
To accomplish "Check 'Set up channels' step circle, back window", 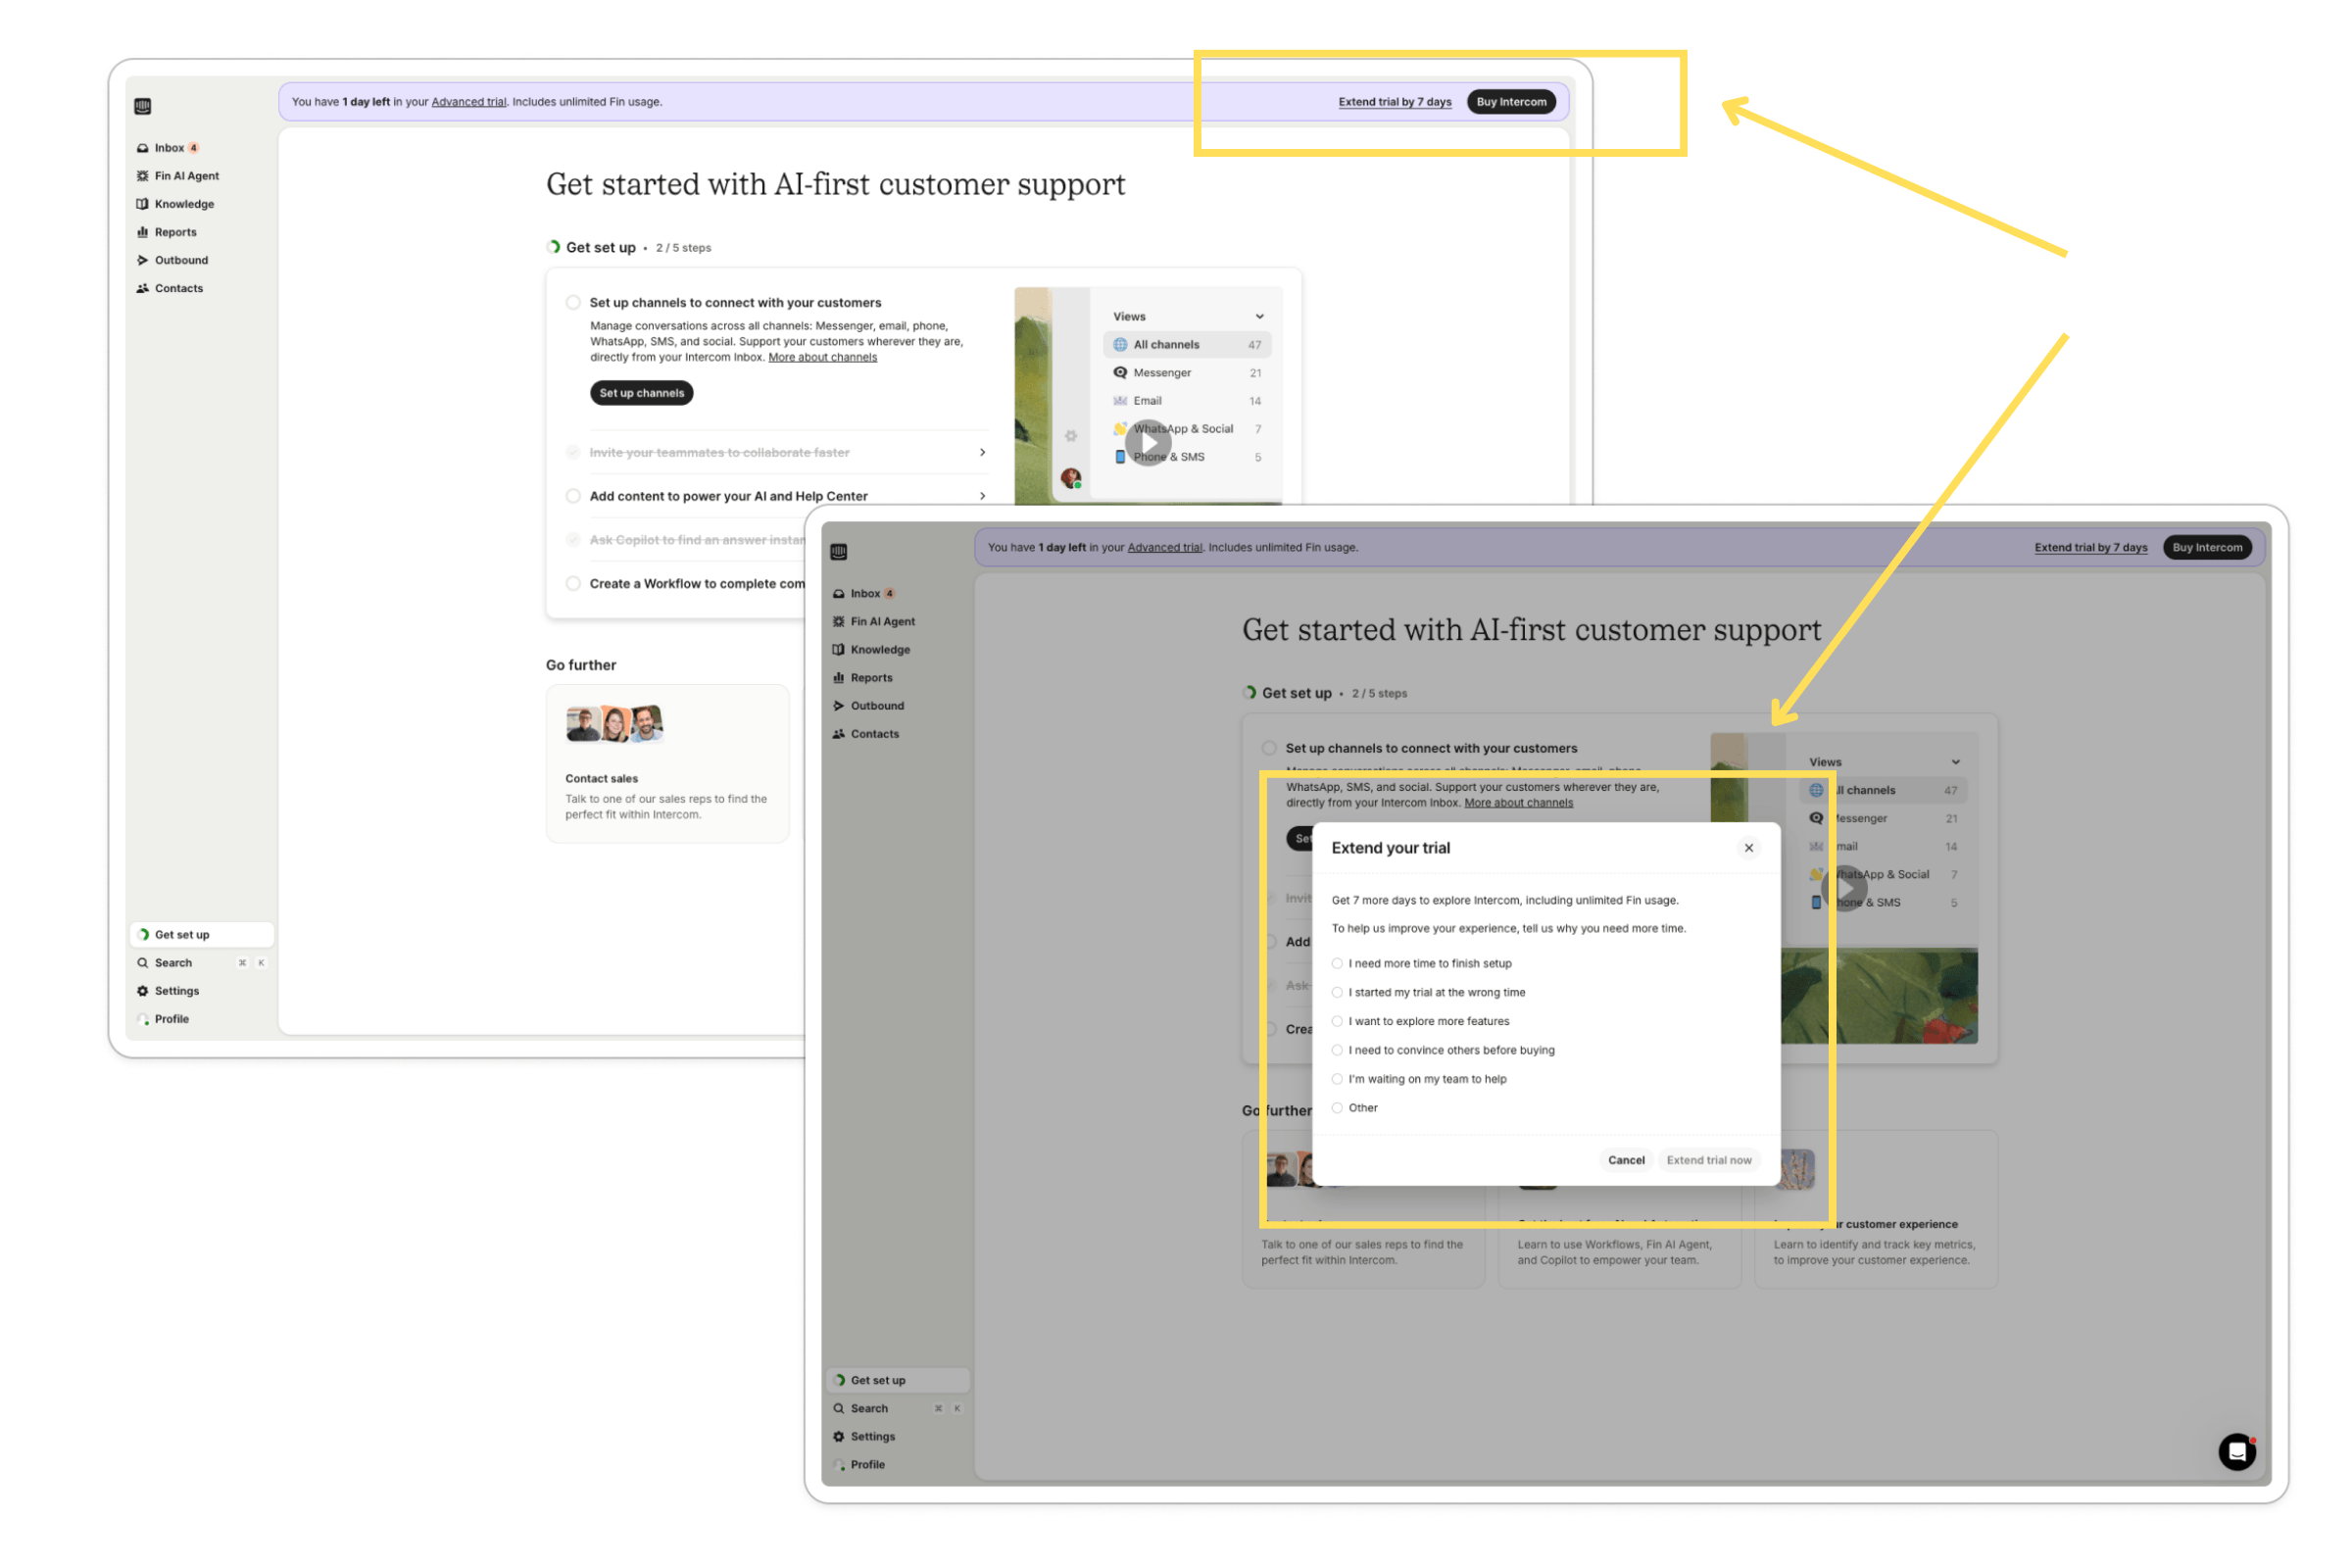I will tap(573, 303).
